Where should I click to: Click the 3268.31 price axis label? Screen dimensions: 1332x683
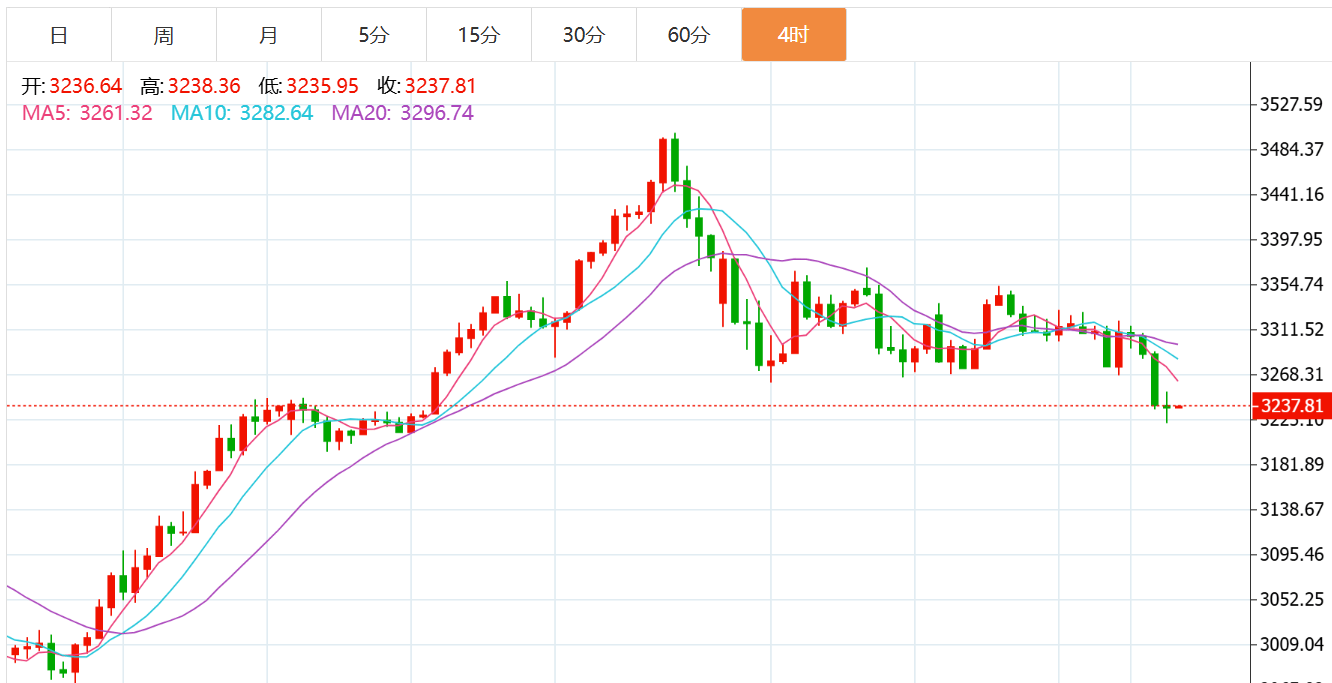[1291, 374]
